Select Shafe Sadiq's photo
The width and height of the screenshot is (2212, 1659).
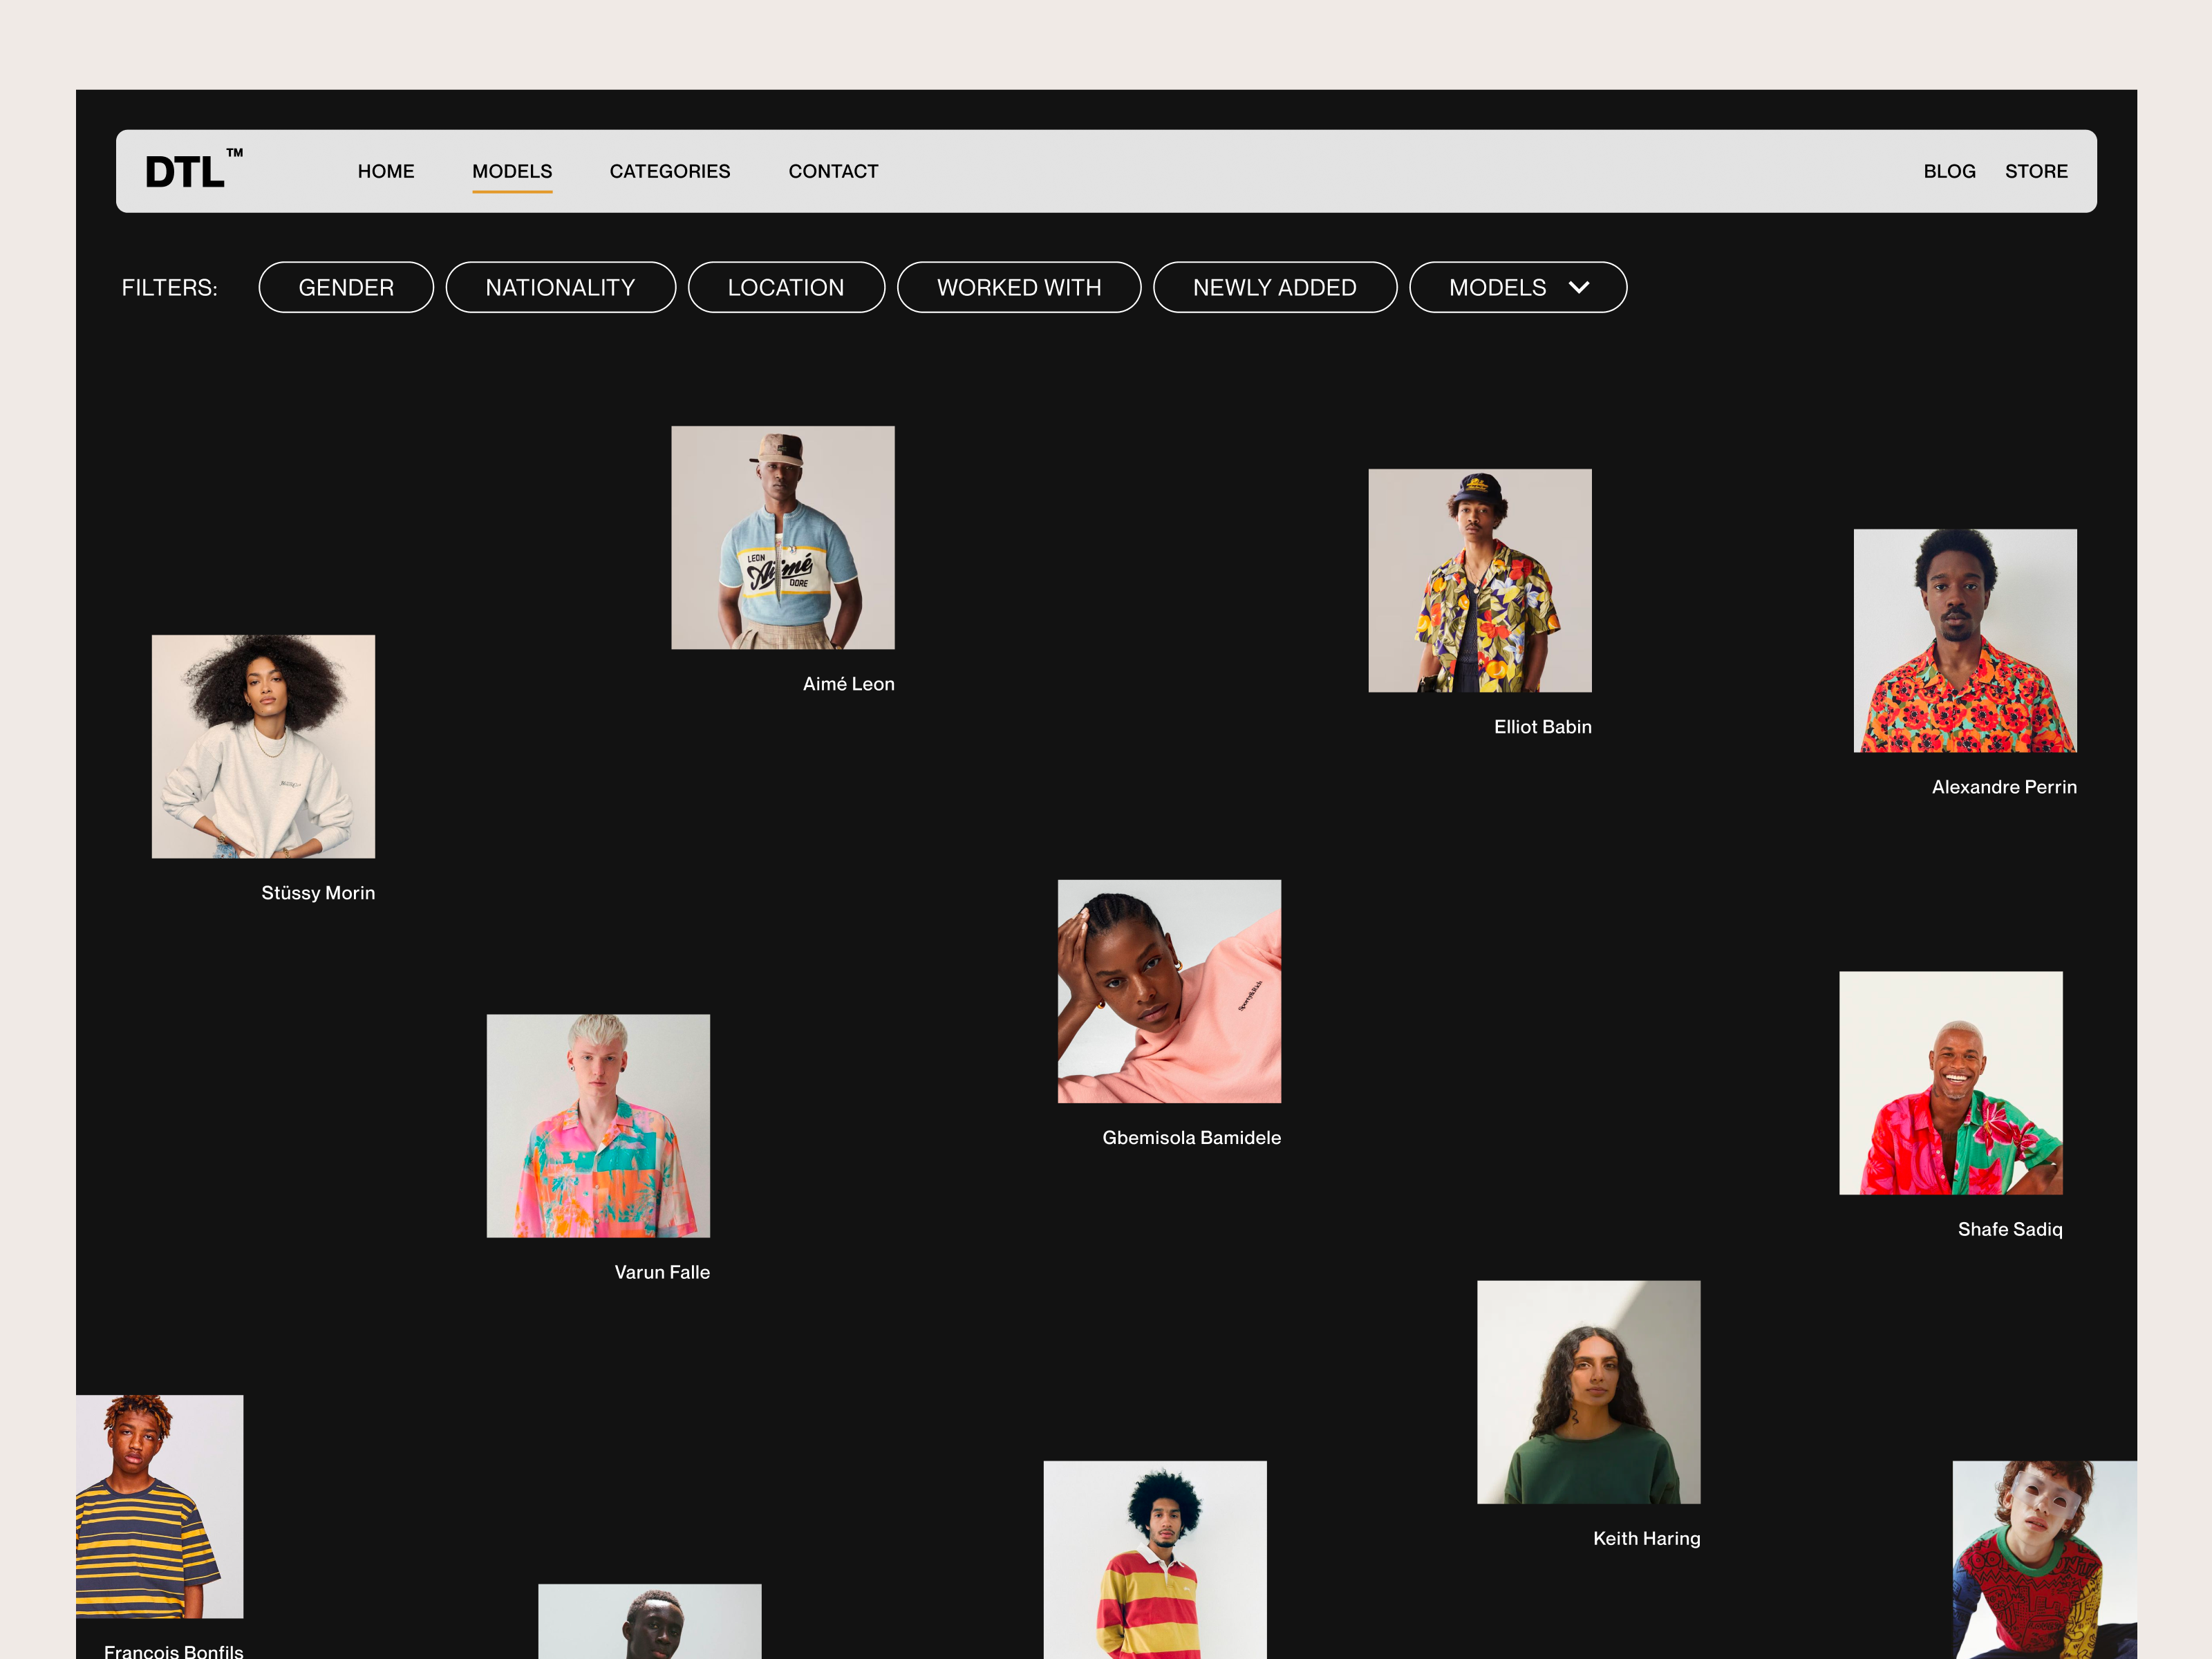(x=1949, y=1083)
